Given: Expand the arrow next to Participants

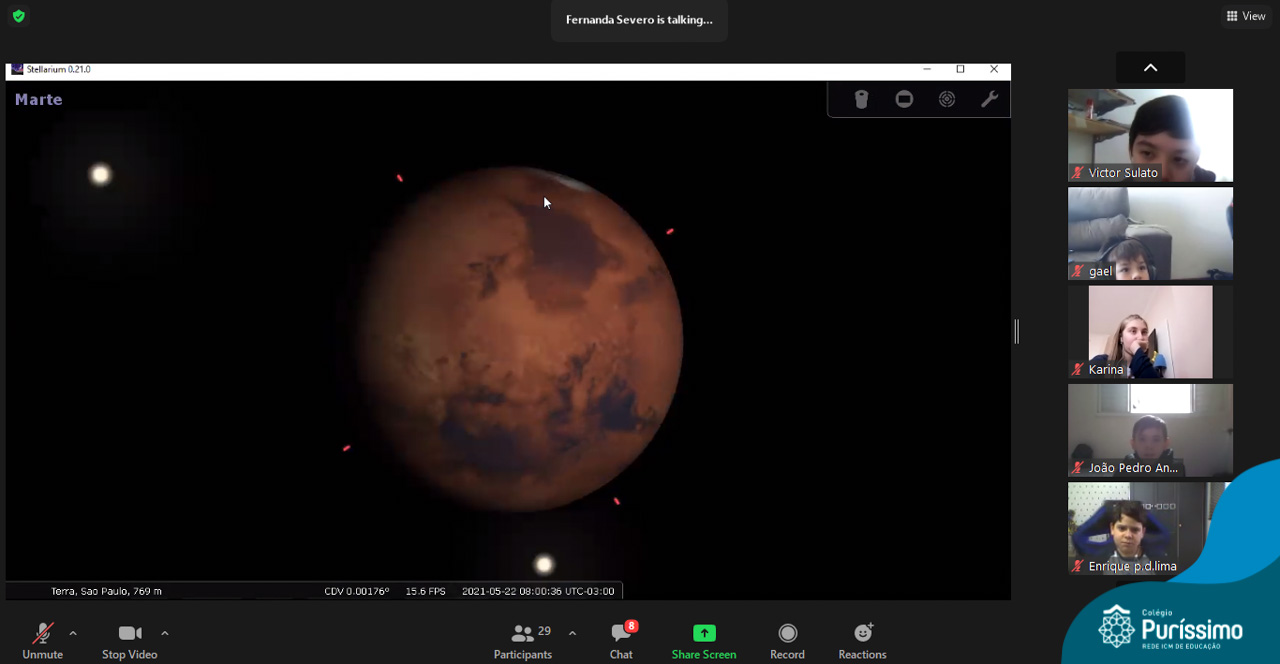Looking at the screenshot, I should pos(572,633).
